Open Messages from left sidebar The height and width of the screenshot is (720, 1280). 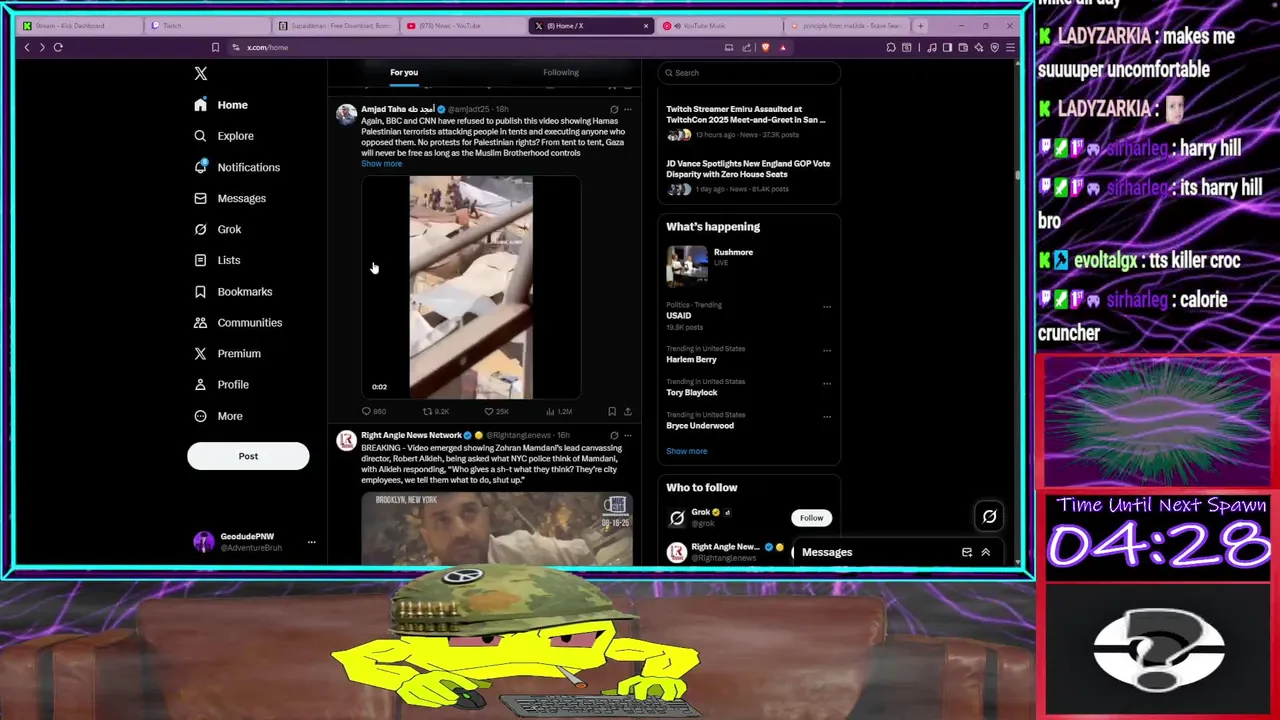(x=230, y=198)
